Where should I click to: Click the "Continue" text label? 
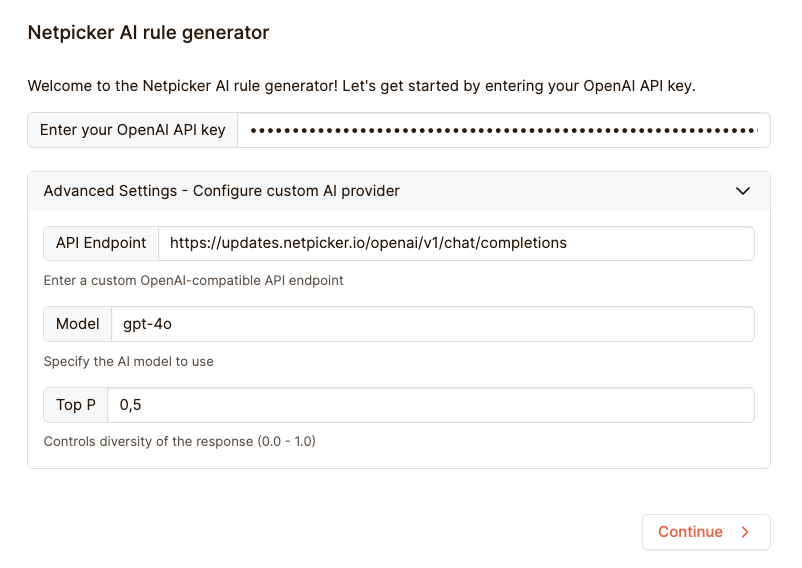coord(690,532)
